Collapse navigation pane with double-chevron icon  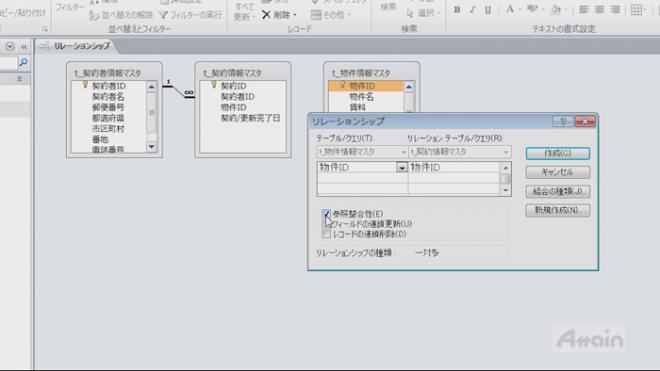tap(24, 47)
